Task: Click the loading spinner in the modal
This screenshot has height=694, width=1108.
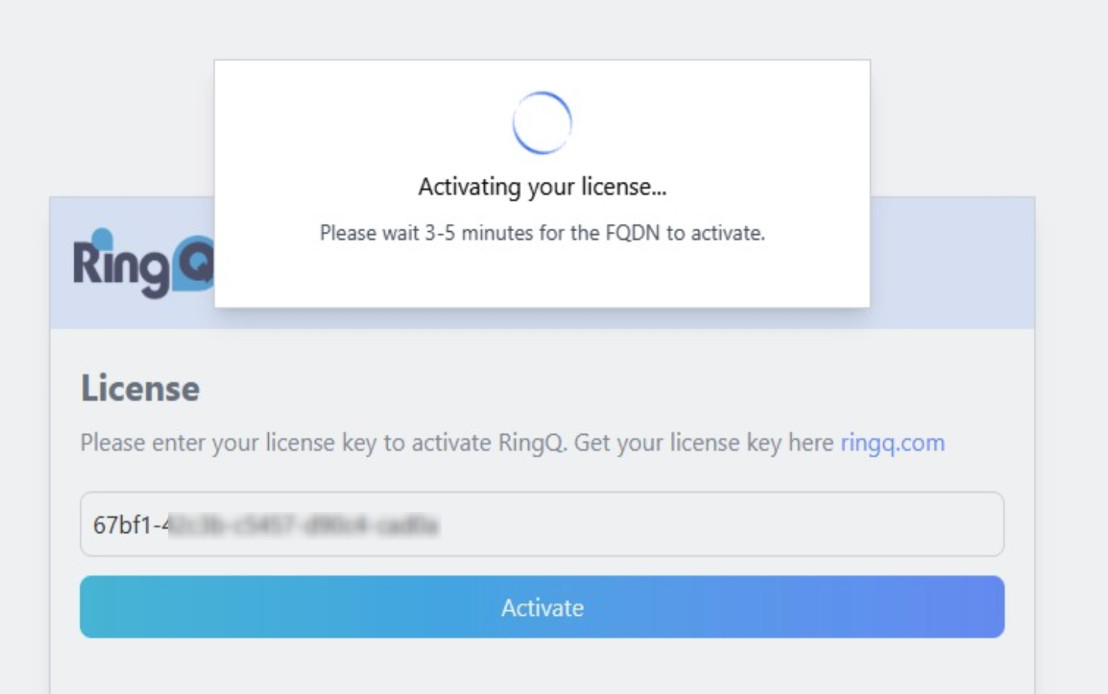Action: pyautogui.click(x=541, y=120)
